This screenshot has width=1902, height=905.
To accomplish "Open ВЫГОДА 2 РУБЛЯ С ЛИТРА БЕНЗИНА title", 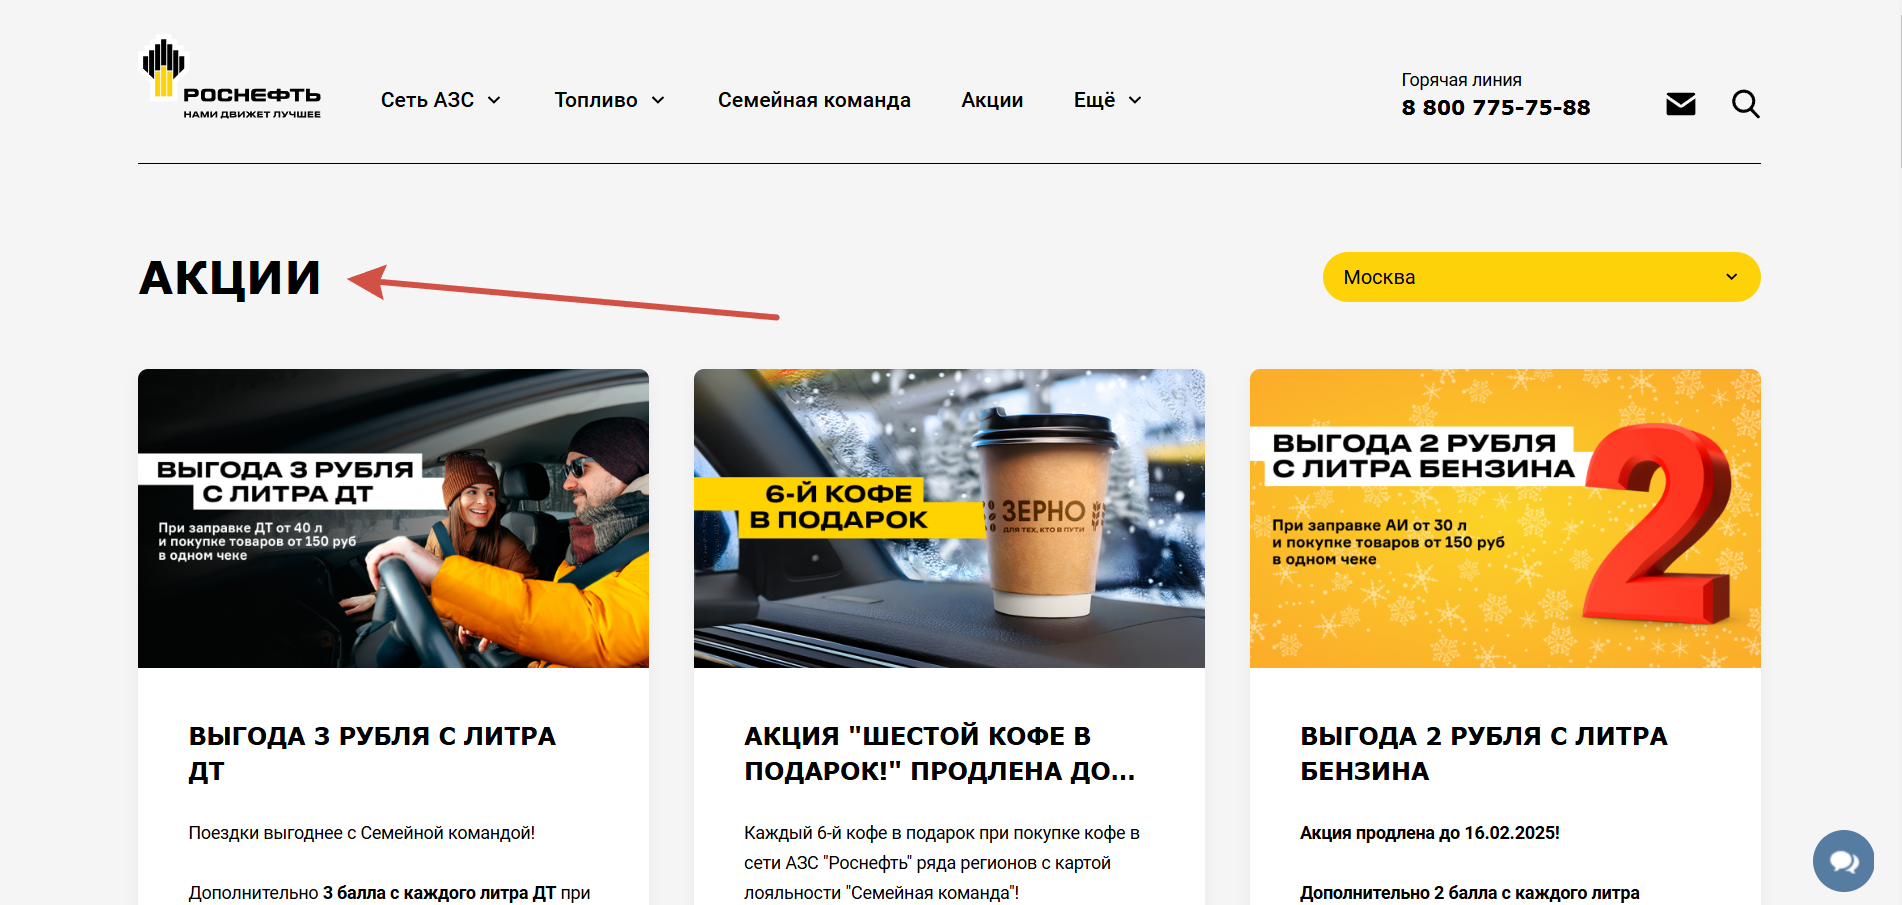I will point(1484,753).
